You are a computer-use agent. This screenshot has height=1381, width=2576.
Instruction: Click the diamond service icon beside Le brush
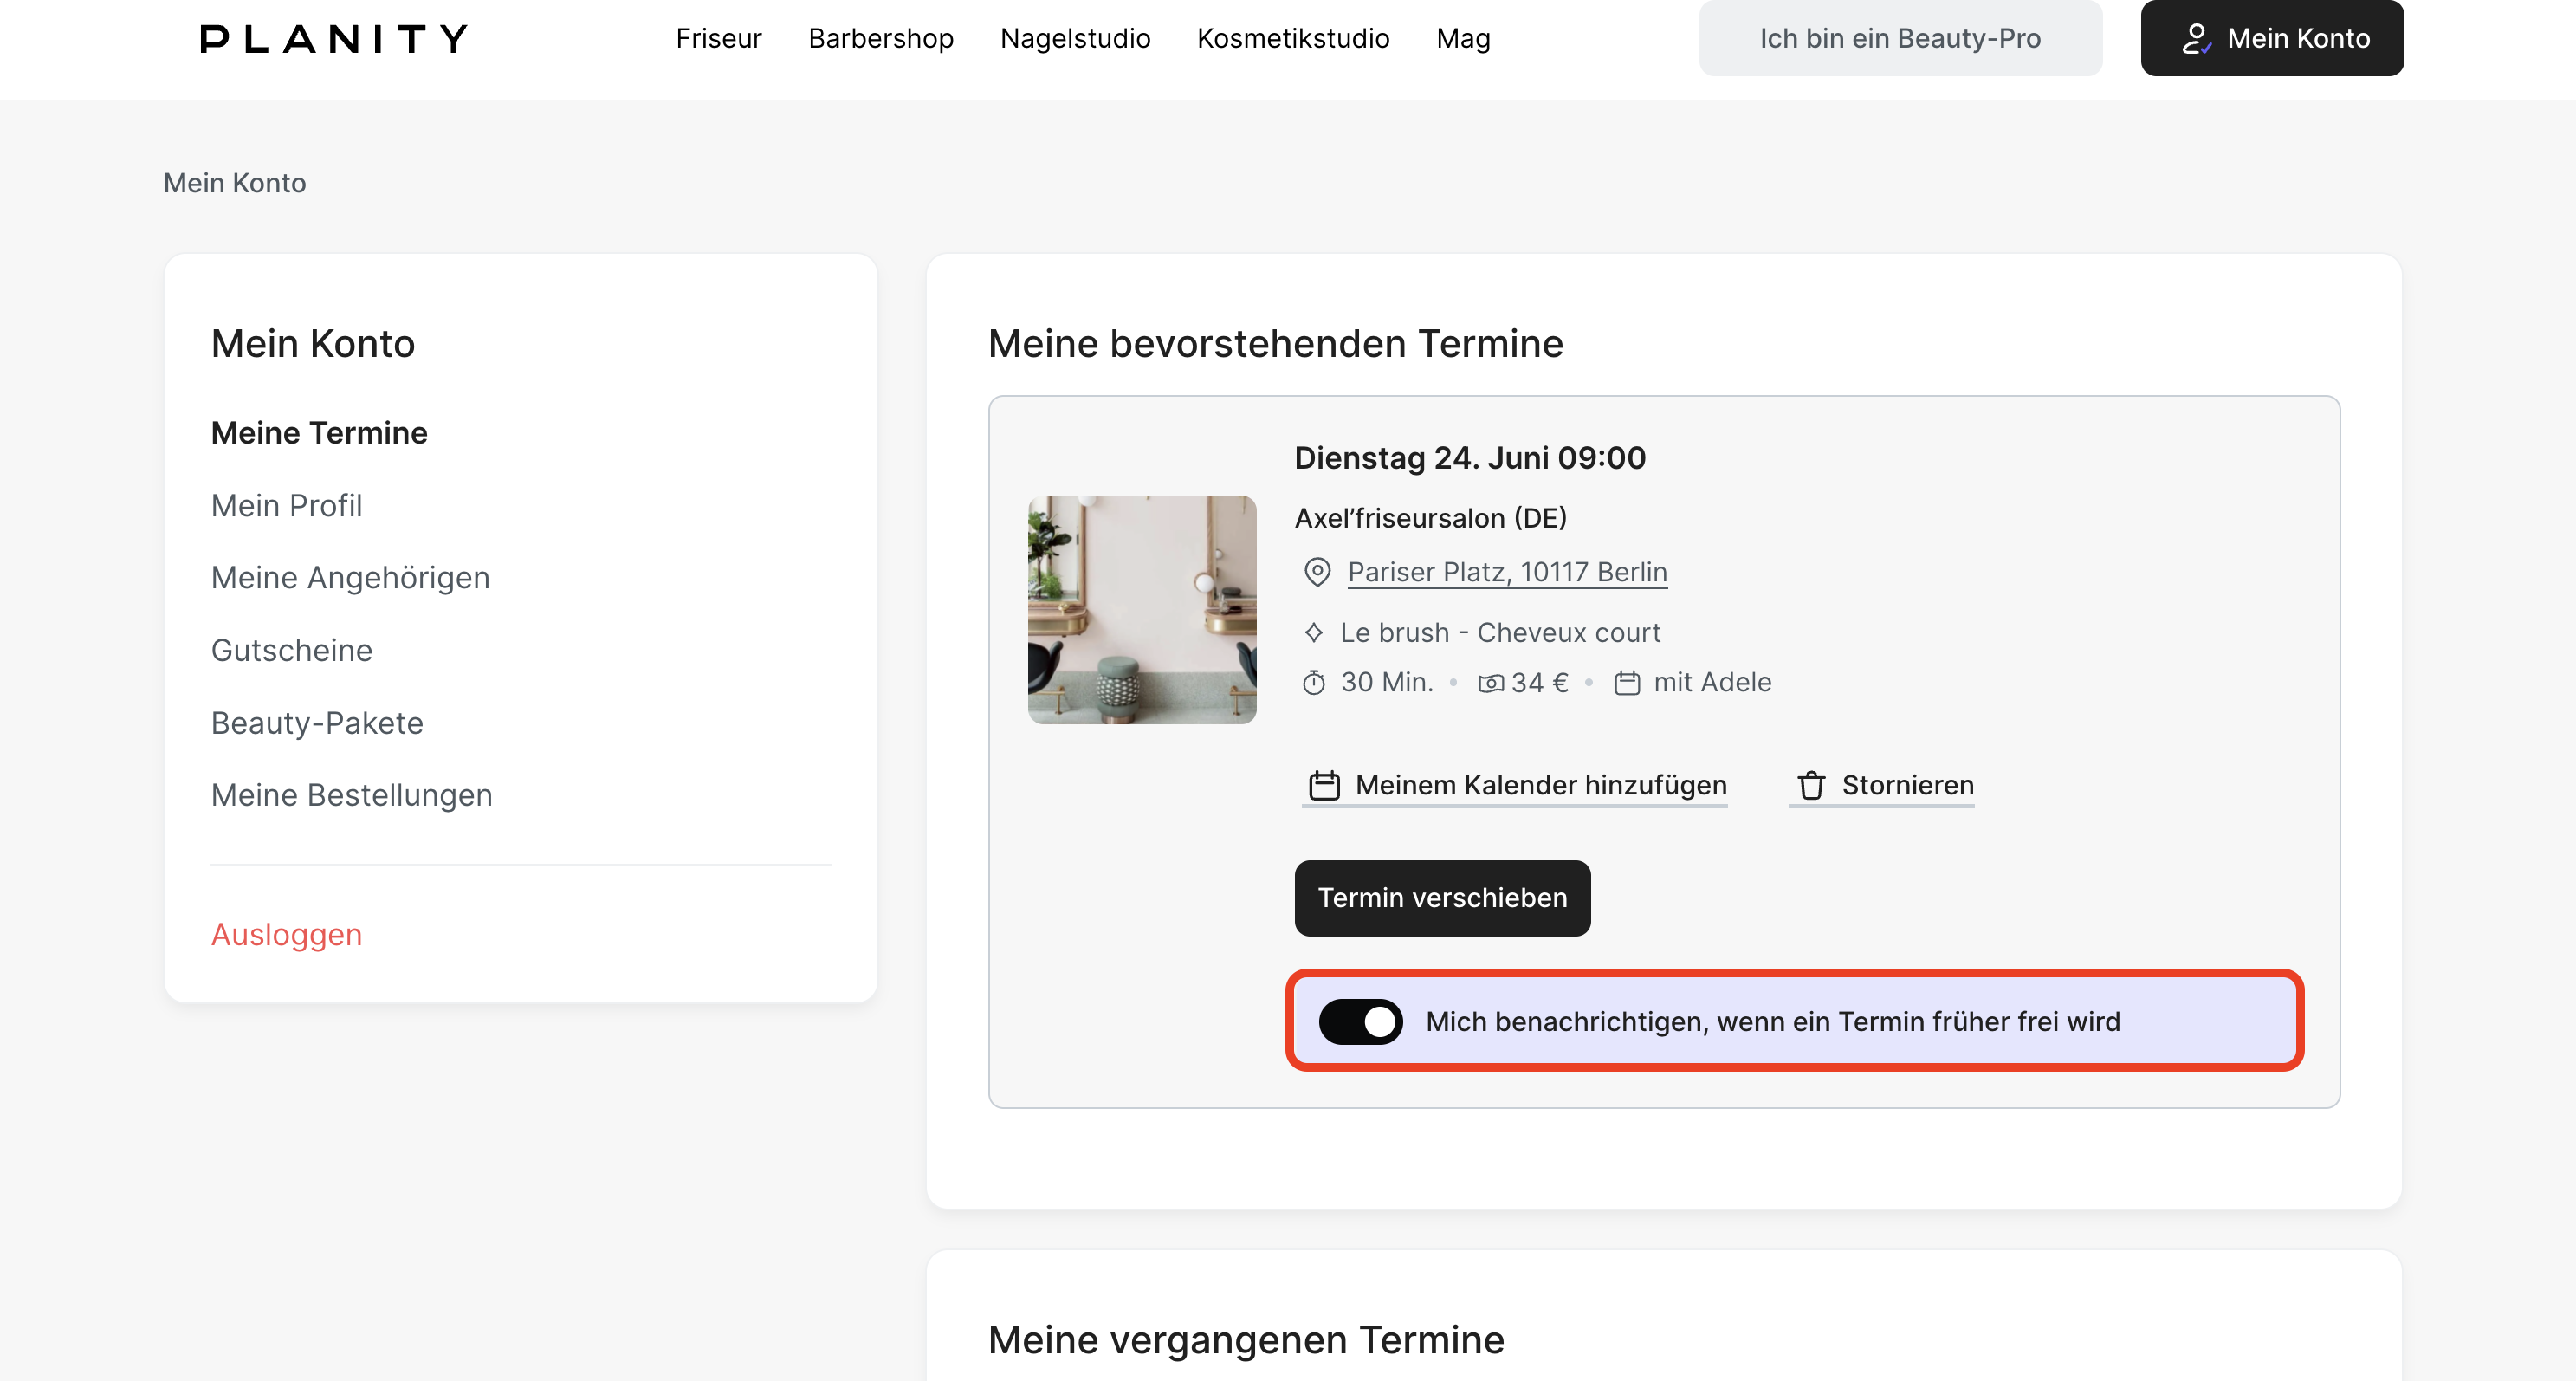[x=1314, y=633]
